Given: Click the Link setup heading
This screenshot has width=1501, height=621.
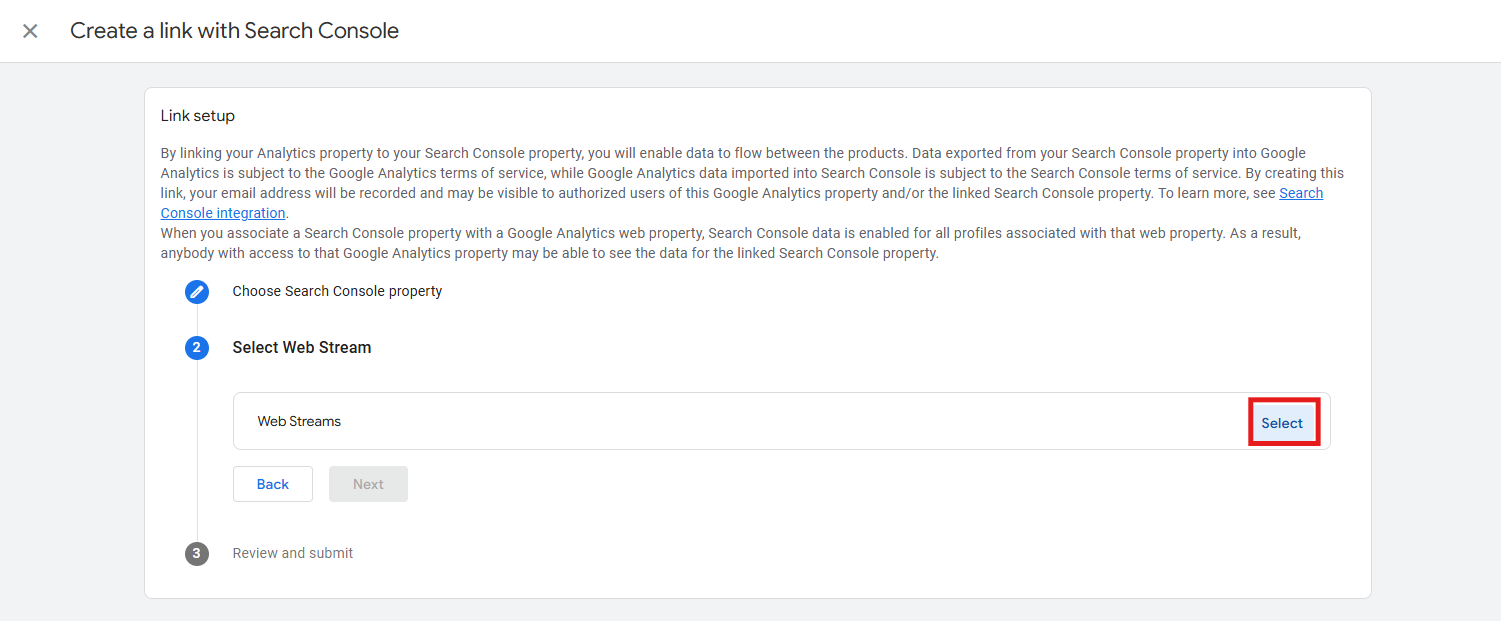Looking at the screenshot, I should (198, 116).
